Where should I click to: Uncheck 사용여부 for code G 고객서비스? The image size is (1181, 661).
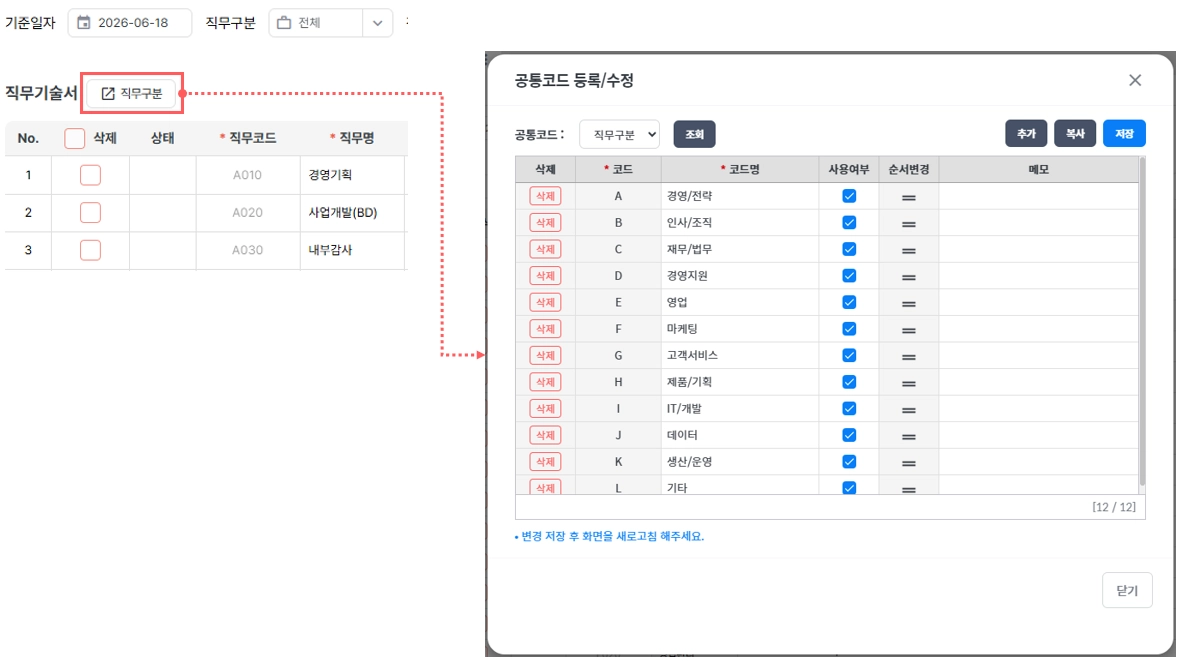(x=849, y=355)
